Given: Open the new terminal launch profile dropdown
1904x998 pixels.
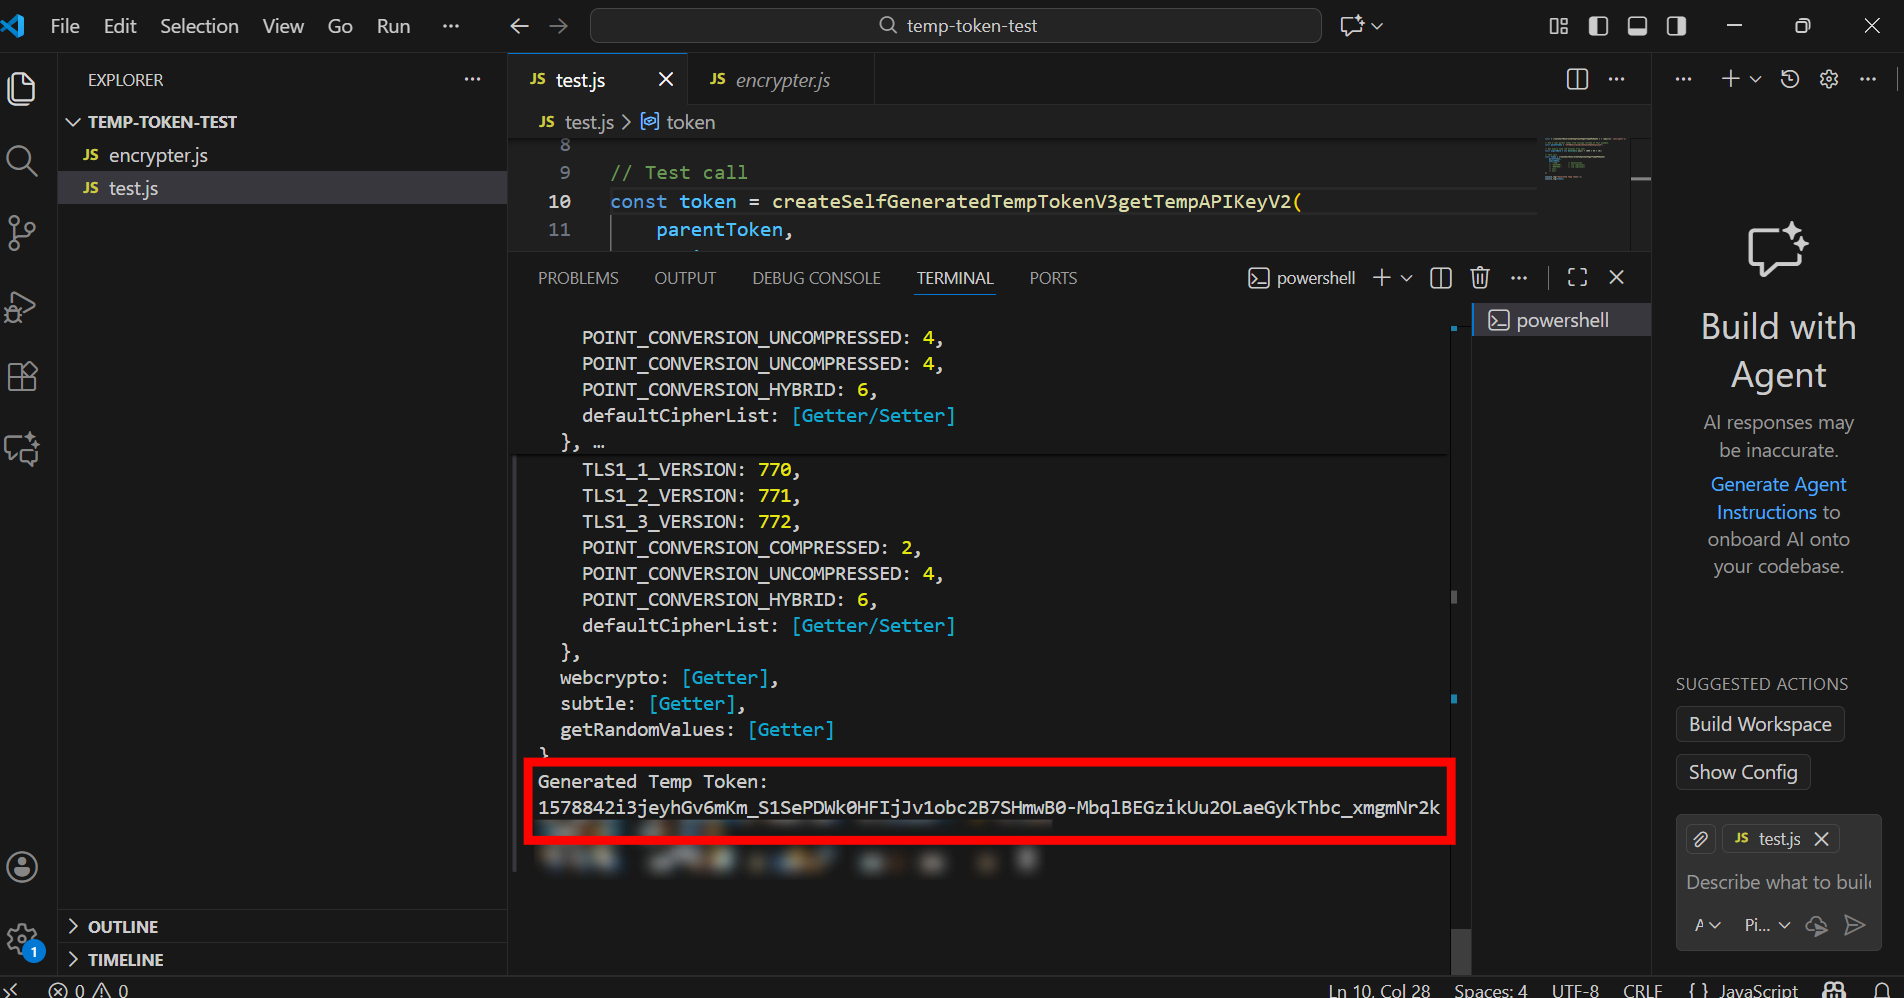Looking at the screenshot, I should [x=1407, y=278].
